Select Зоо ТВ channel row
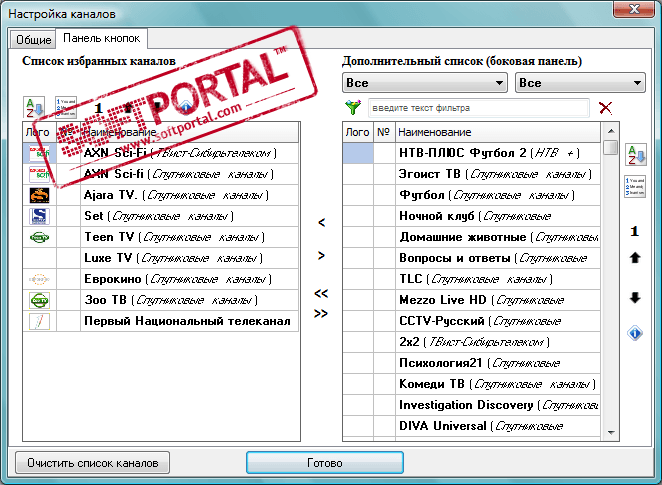The width and height of the screenshot is (662, 485). point(161,300)
